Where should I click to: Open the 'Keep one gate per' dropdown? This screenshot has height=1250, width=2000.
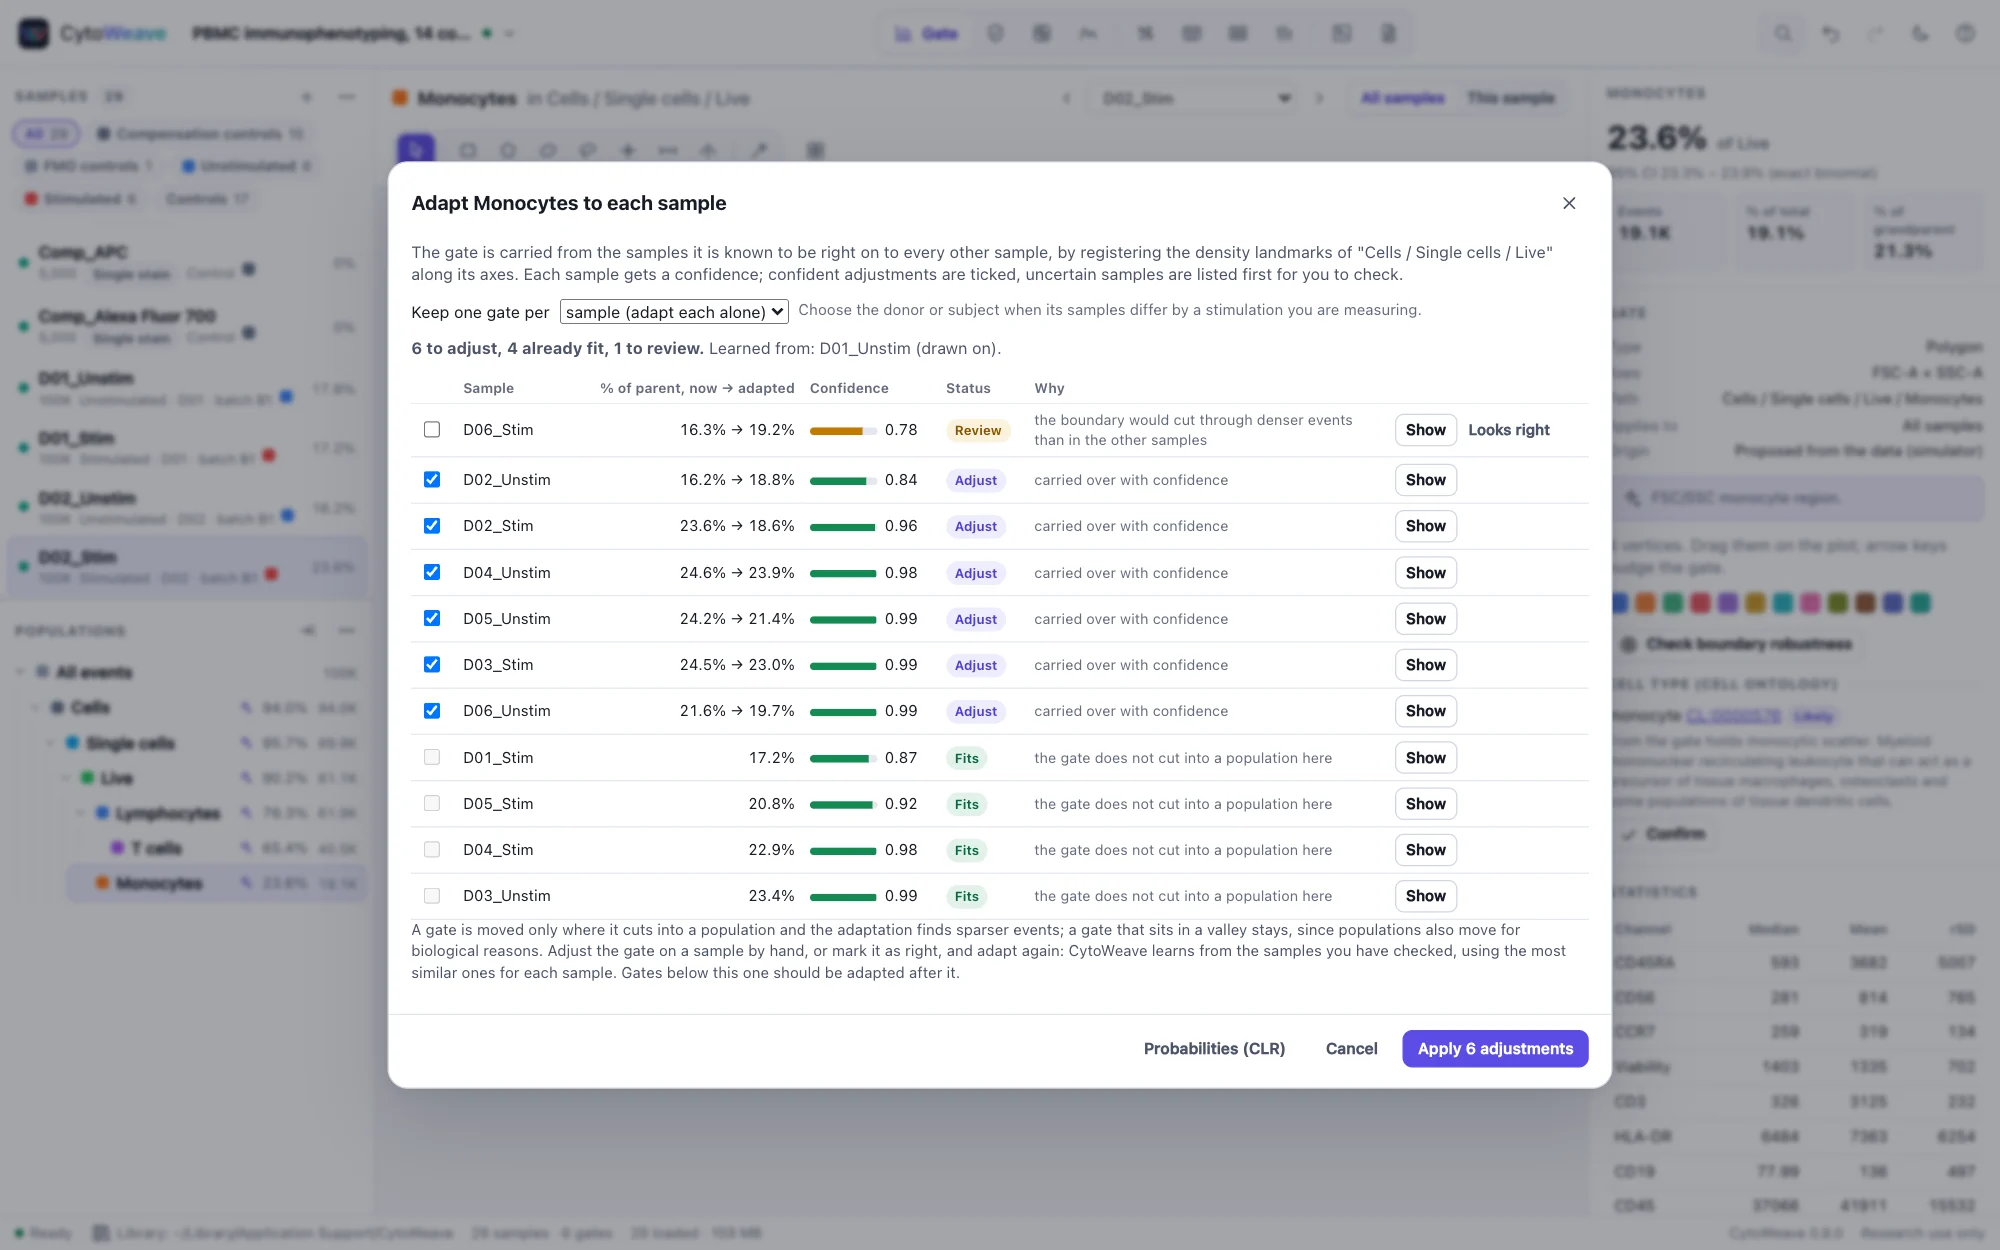coord(674,312)
